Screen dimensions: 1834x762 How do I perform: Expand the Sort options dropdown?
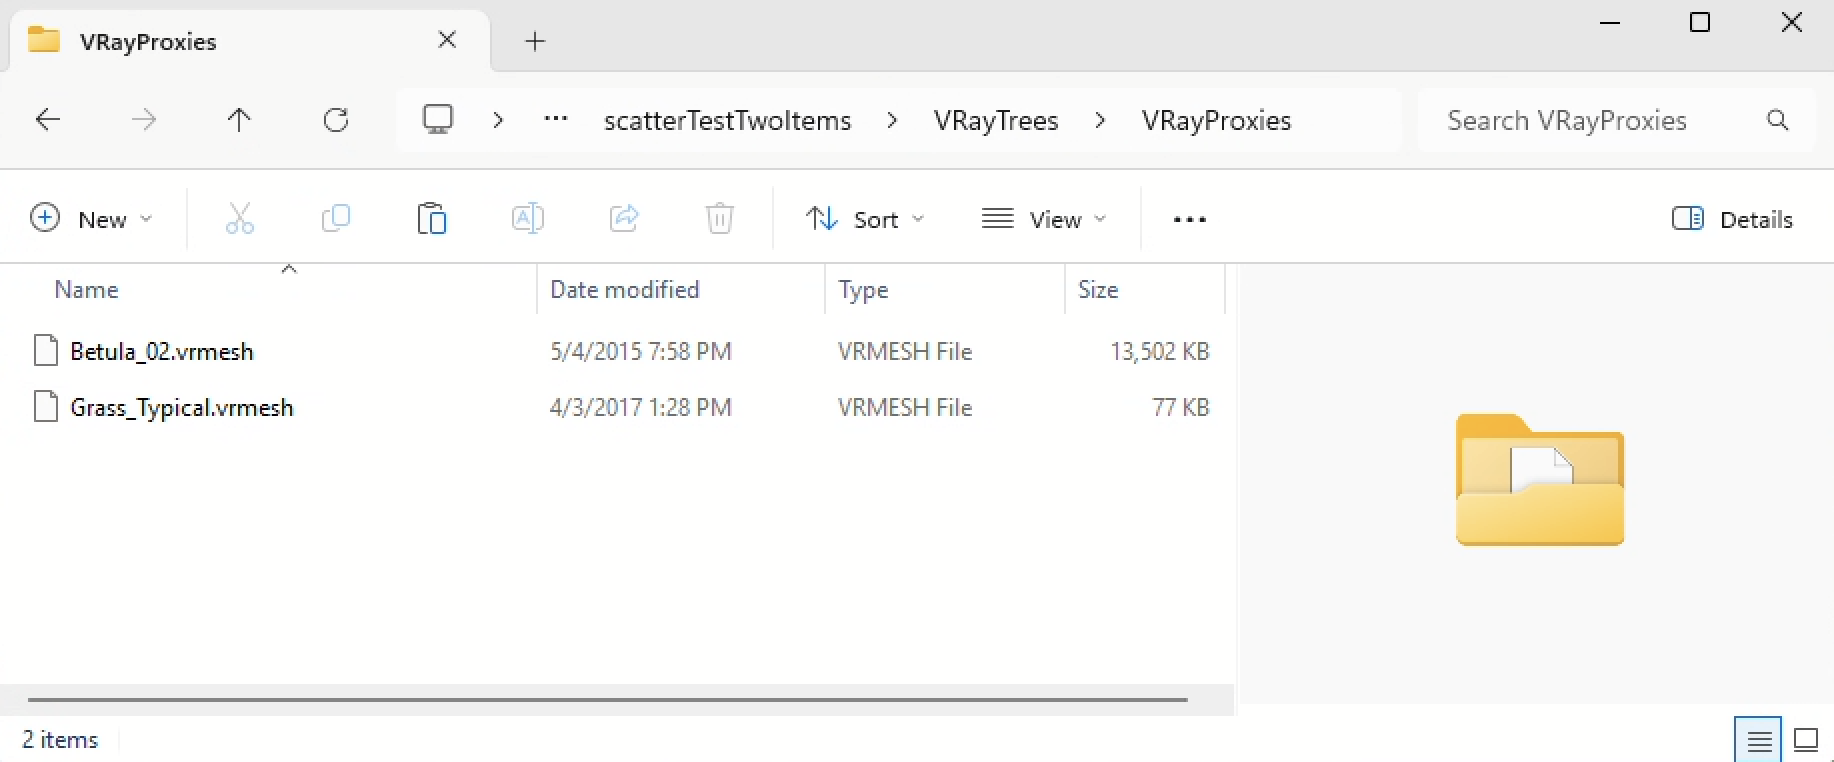point(866,219)
